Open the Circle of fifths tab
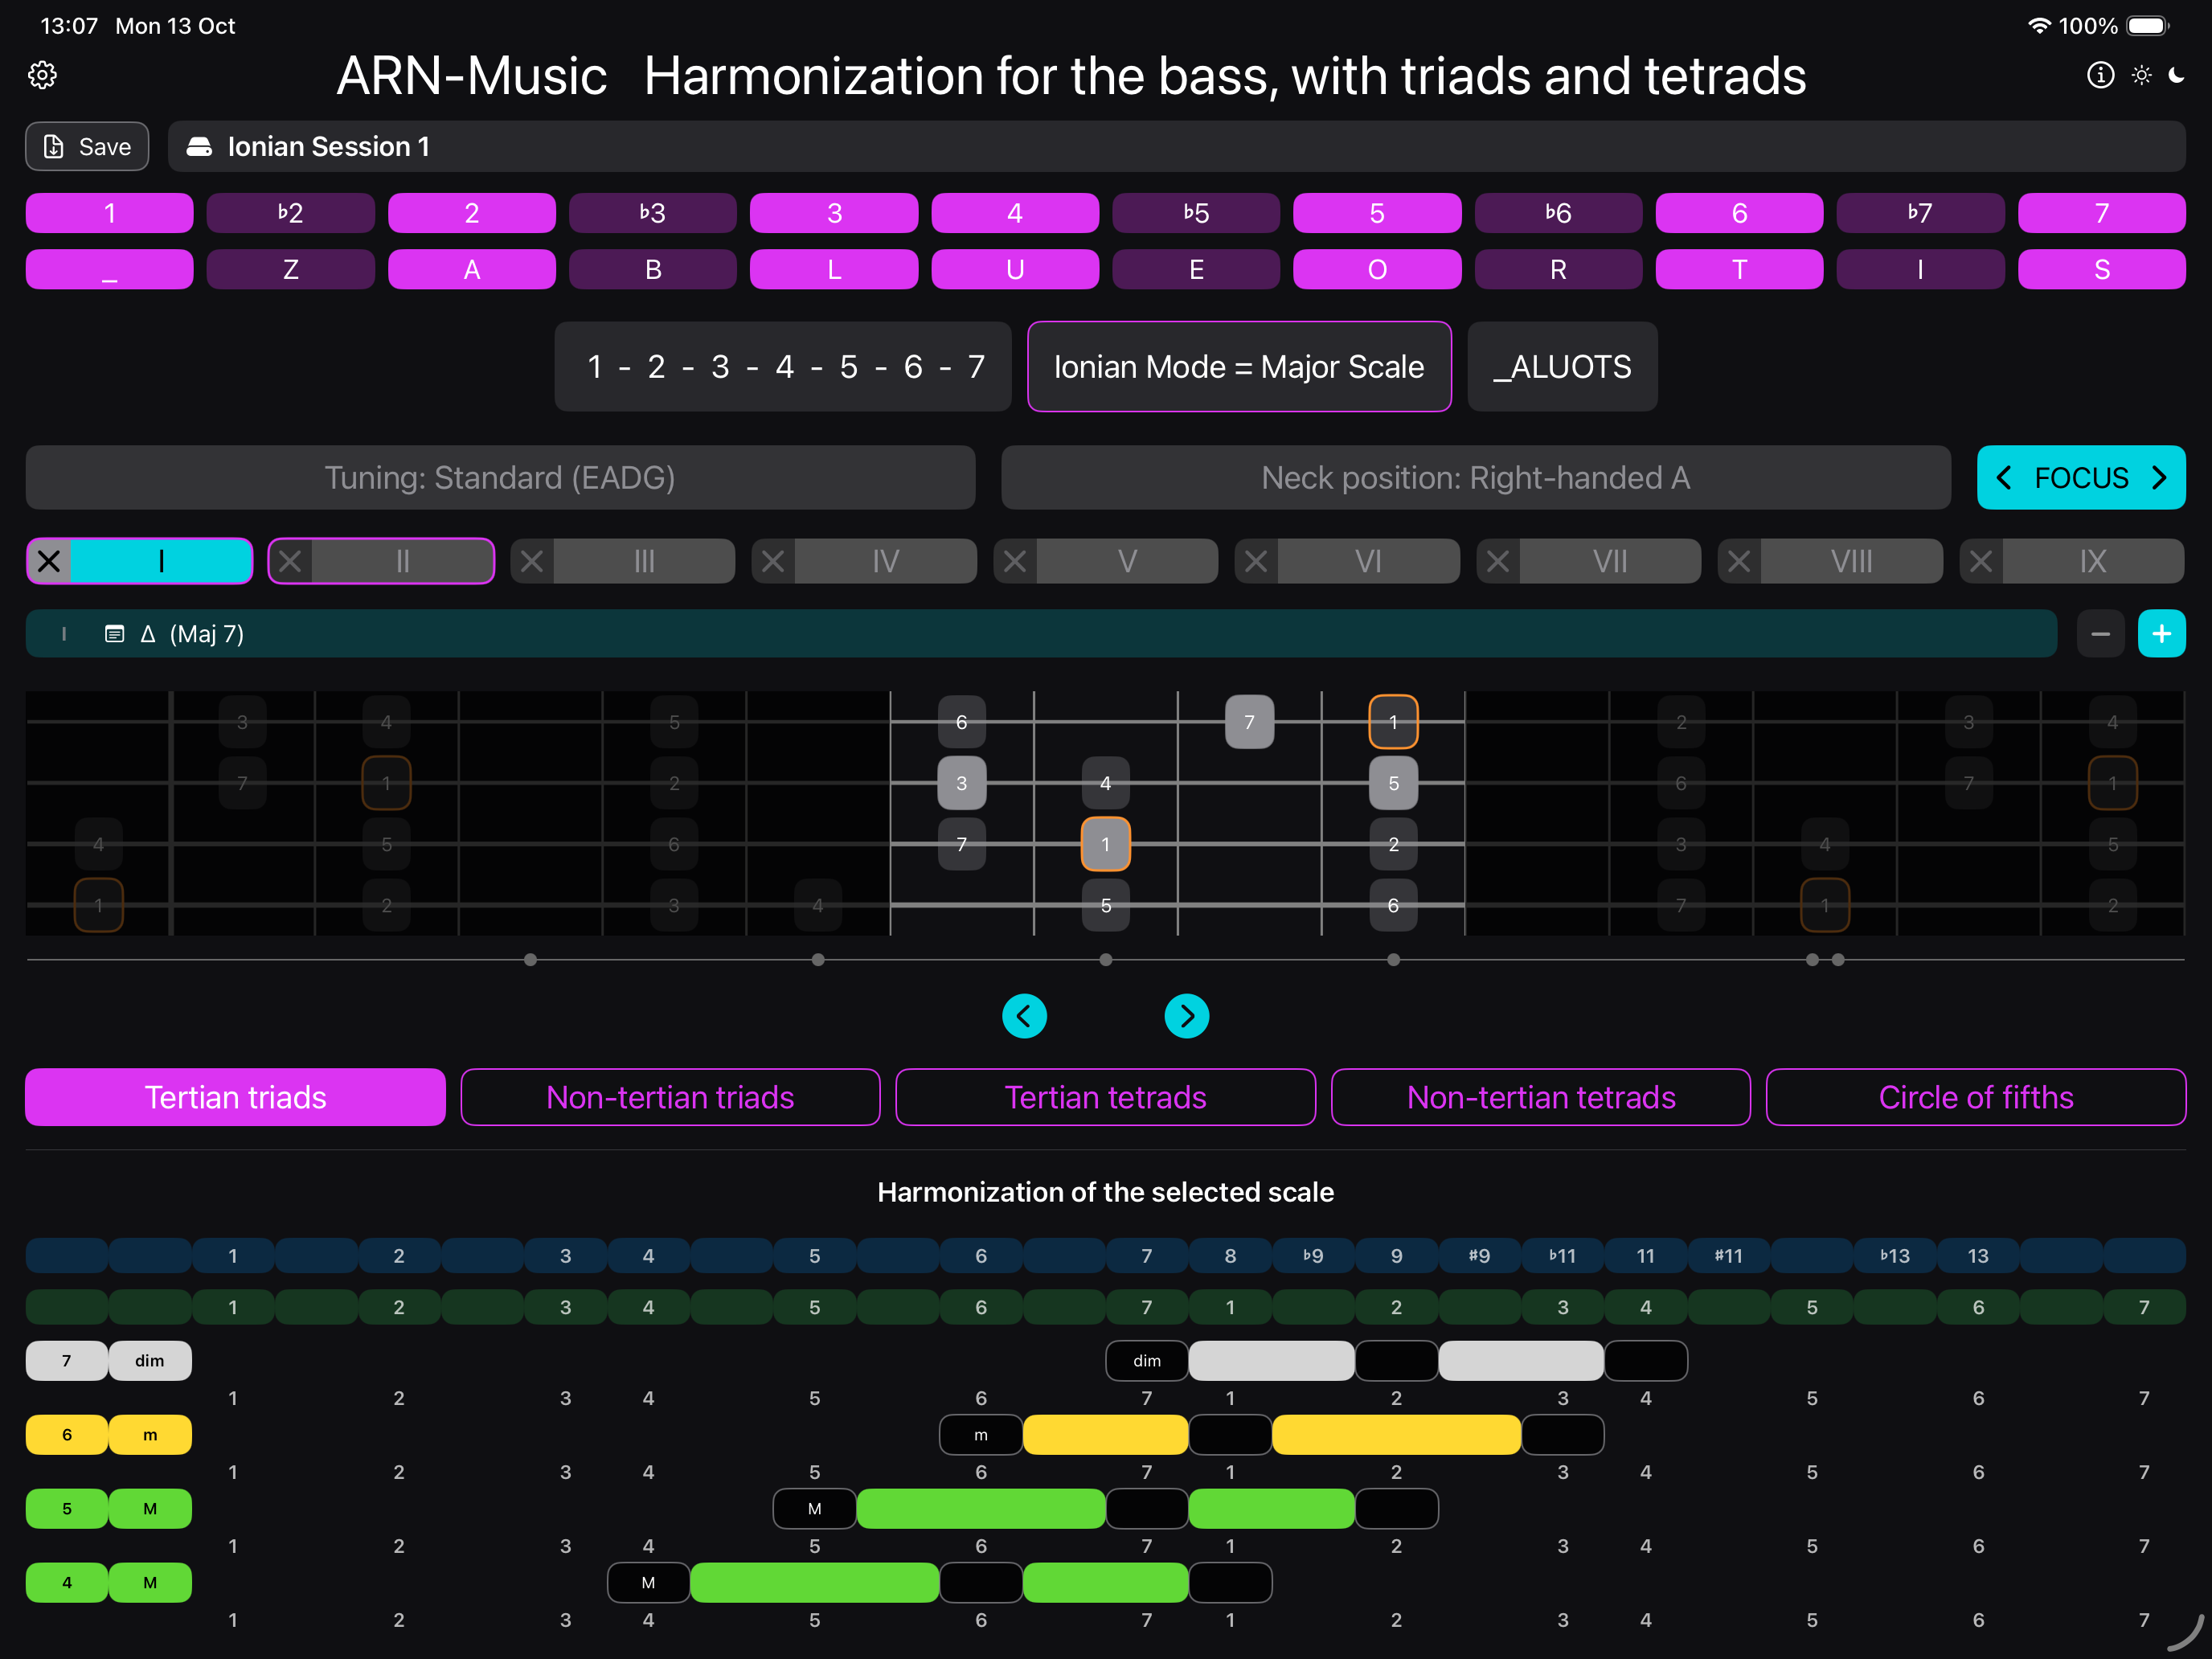This screenshot has height=1659, width=2212. tap(1975, 1097)
